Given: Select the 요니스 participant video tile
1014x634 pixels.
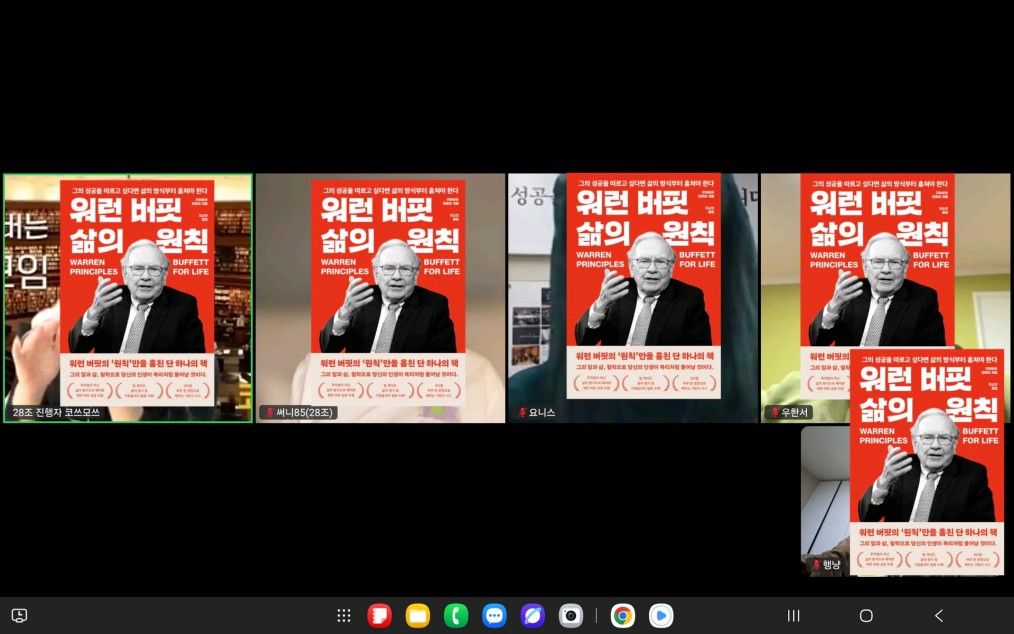Looking at the screenshot, I should (632, 298).
